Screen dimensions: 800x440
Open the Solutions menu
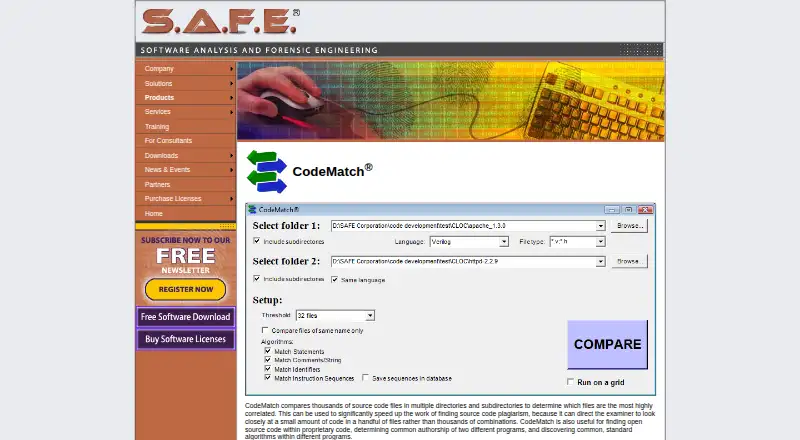click(x=185, y=83)
